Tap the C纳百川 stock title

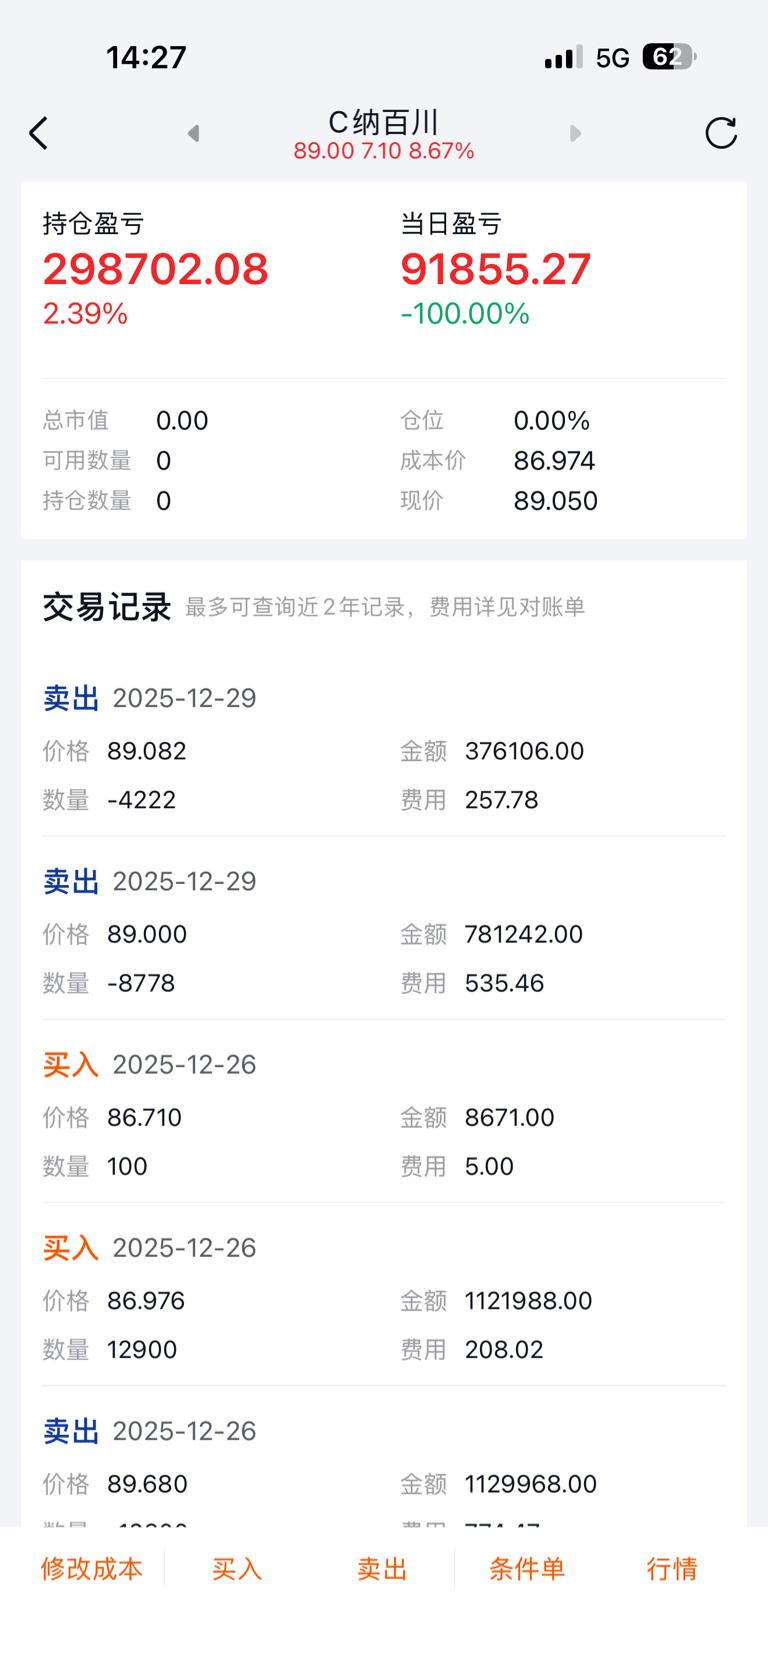pos(384,123)
